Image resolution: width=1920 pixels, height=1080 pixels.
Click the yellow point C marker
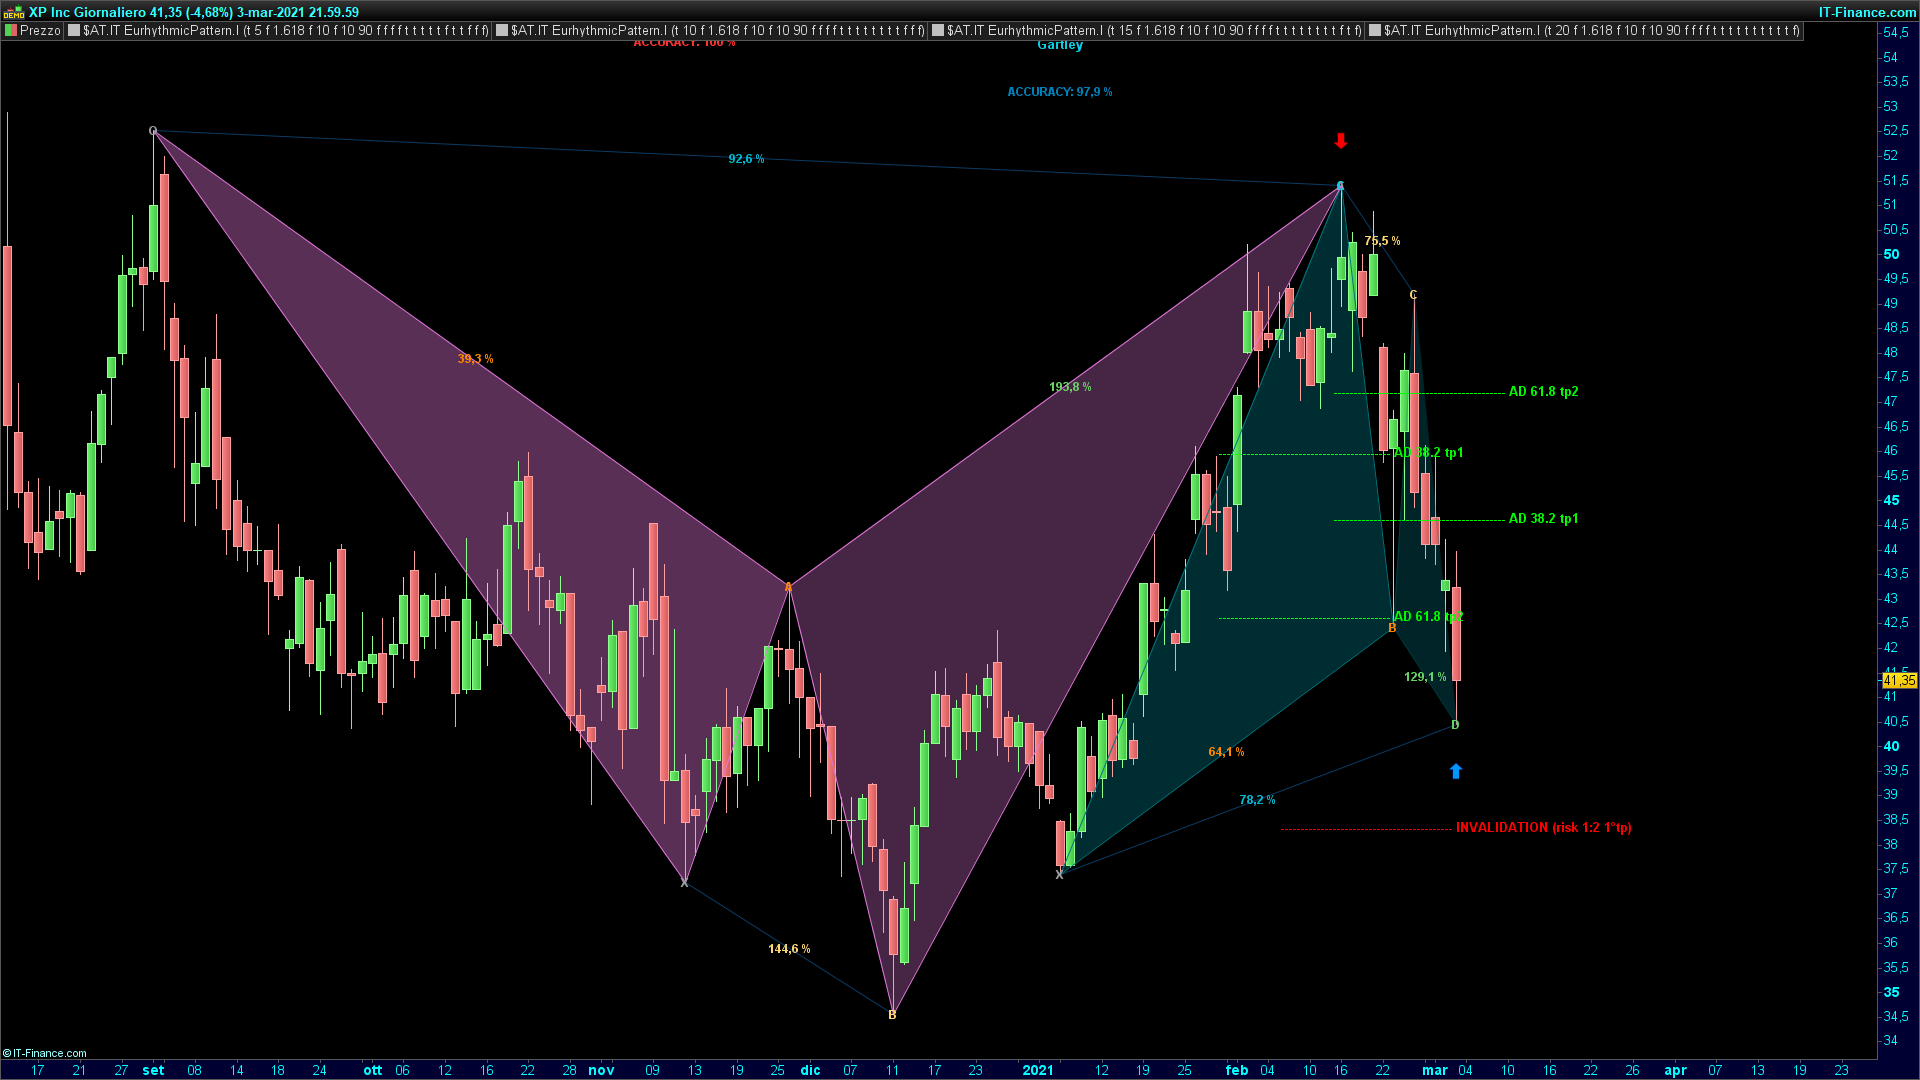[x=1413, y=295]
